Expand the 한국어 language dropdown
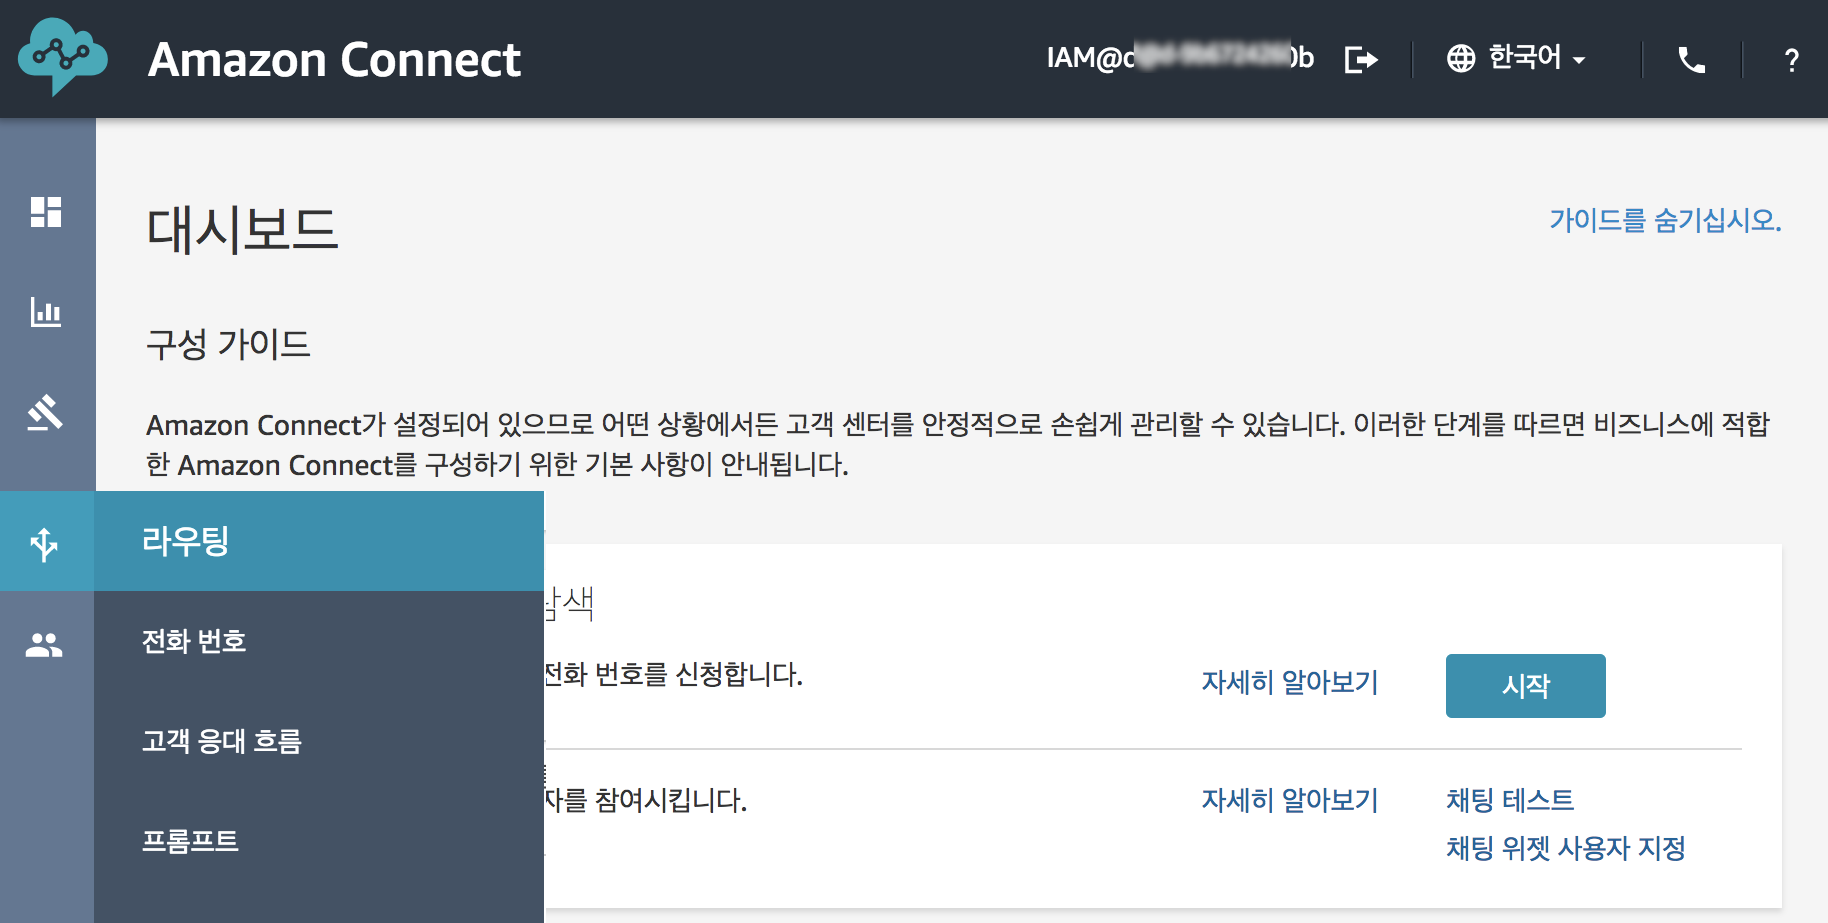The image size is (1828, 923). pos(1536,58)
